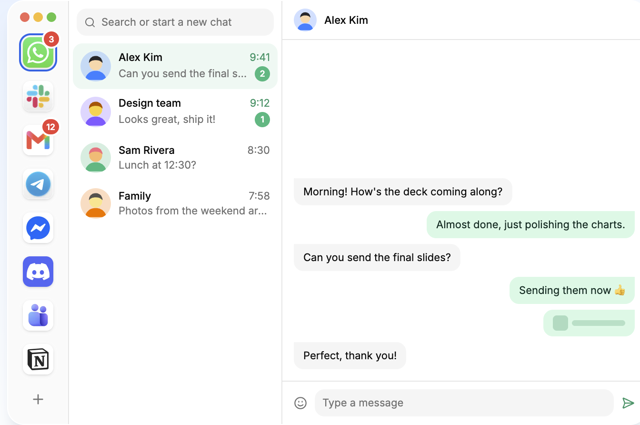This screenshot has height=425, width=640.
Task: Click the search magnifier icon
Action: coord(90,22)
